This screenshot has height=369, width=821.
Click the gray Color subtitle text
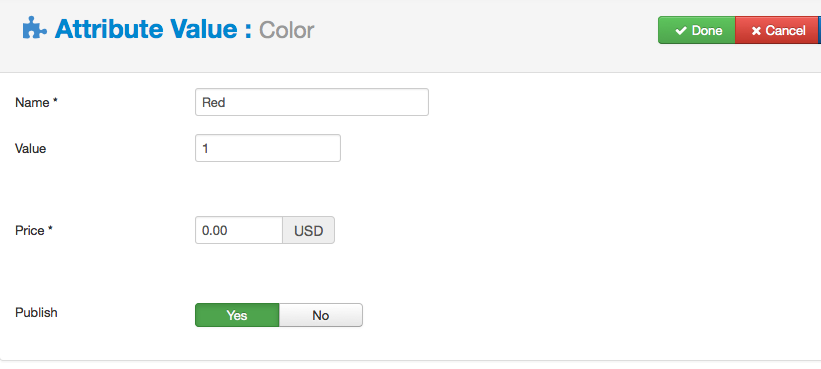(286, 30)
